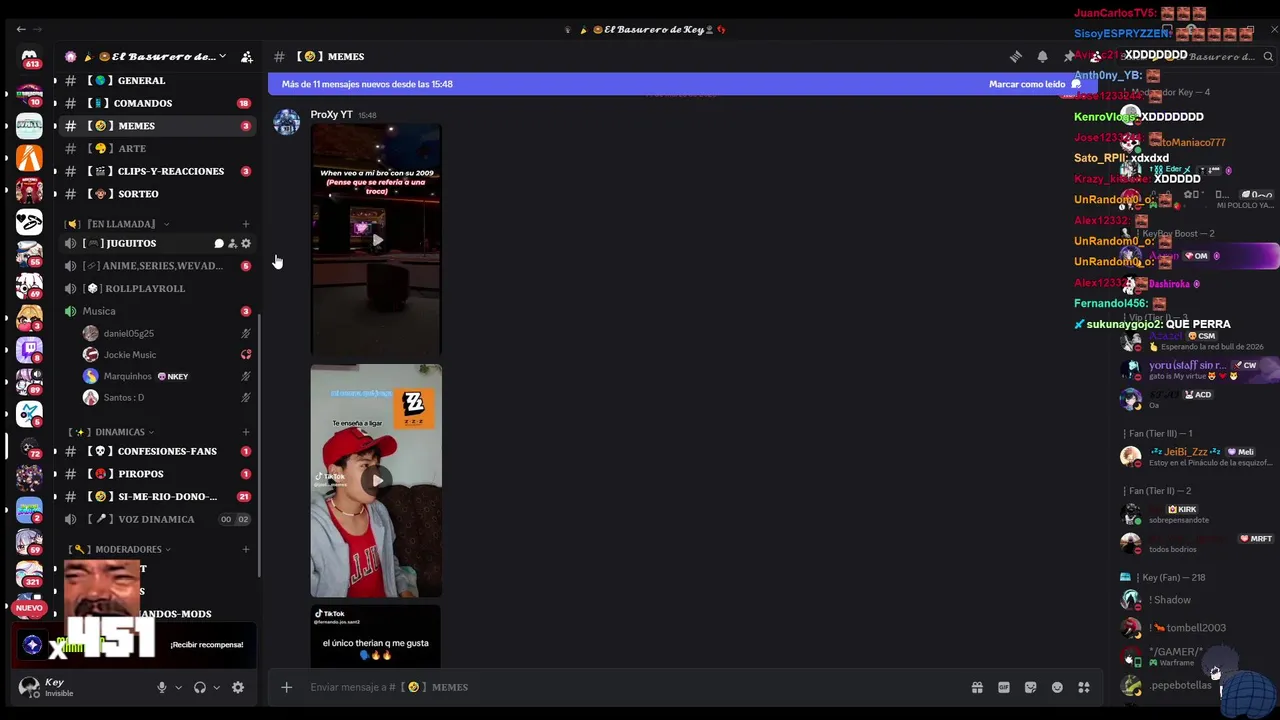Click Musica voice channel
The width and height of the screenshot is (1280, 720).
click(157, 311)
